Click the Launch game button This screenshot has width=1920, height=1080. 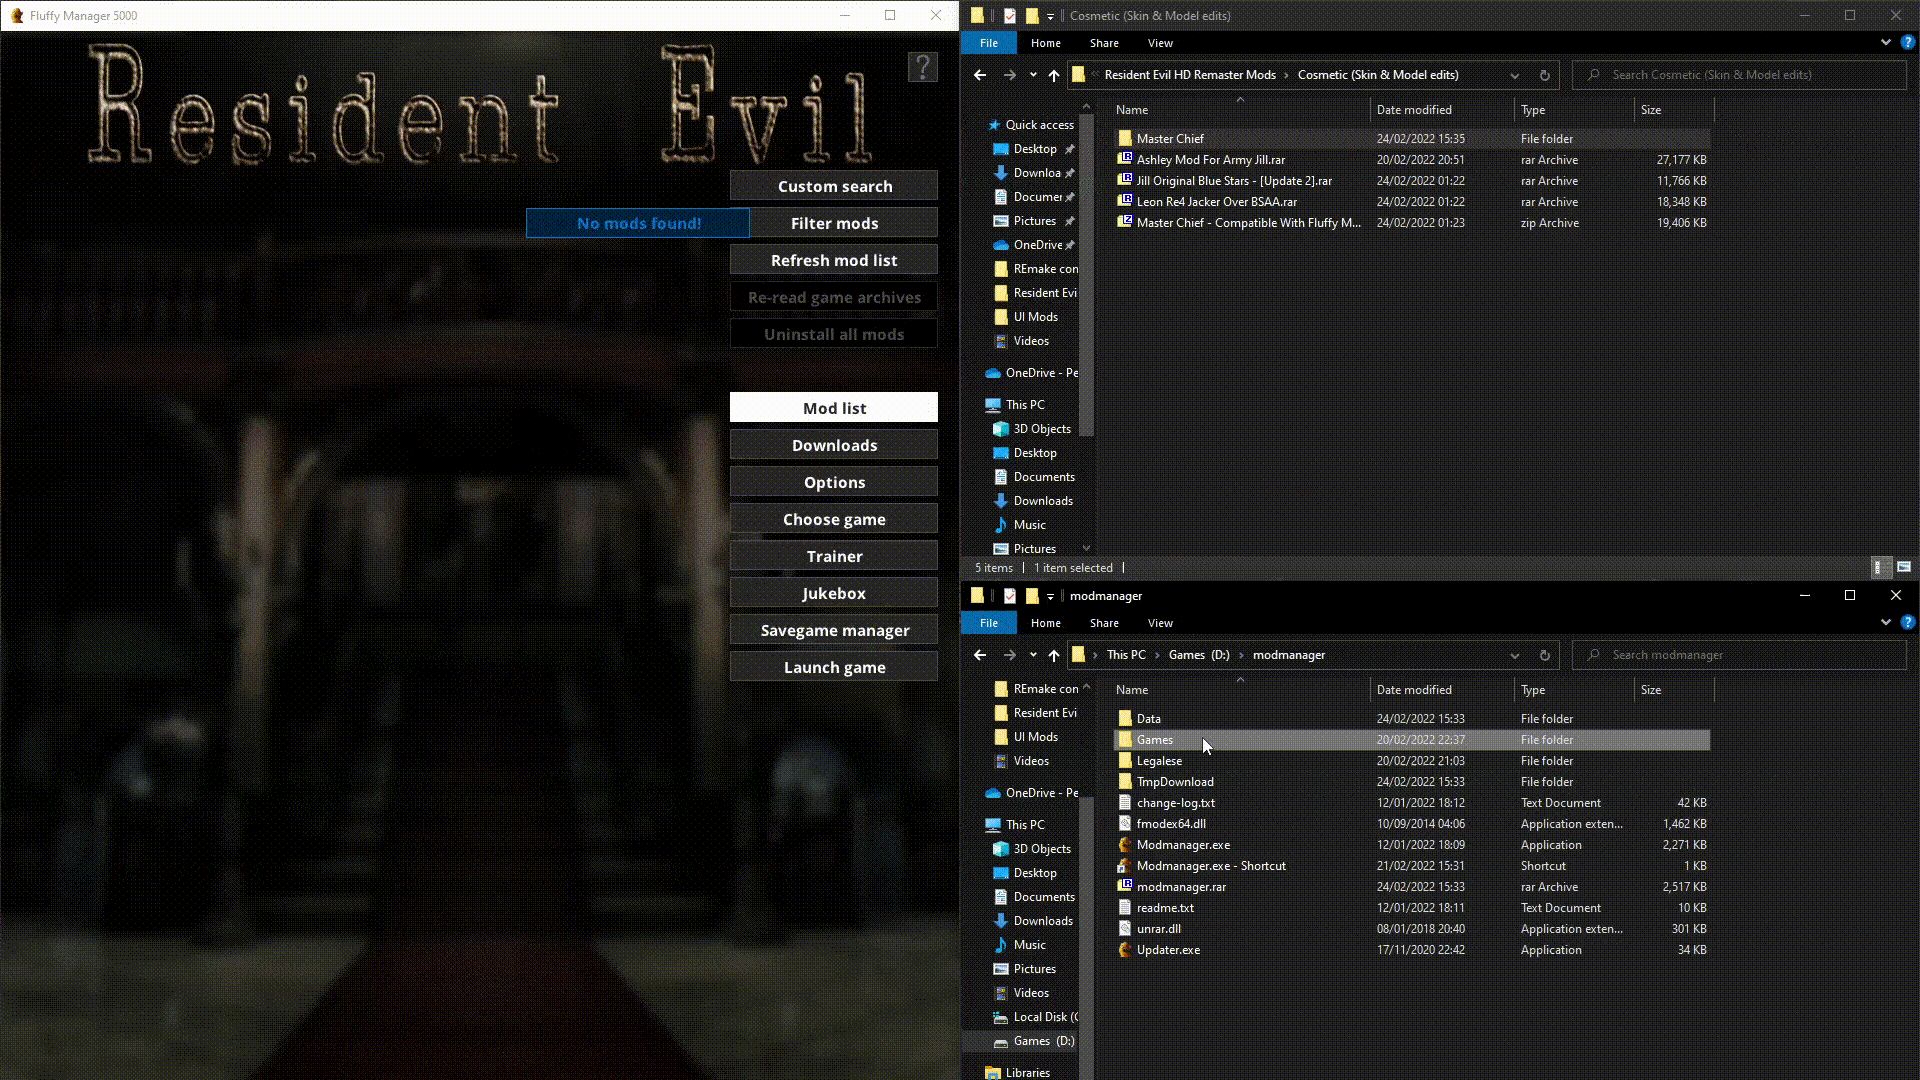(x=833, y=667)
